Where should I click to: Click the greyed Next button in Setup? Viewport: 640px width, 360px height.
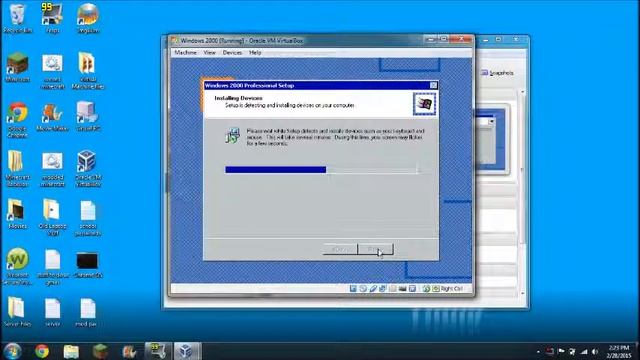coord(376,249)
